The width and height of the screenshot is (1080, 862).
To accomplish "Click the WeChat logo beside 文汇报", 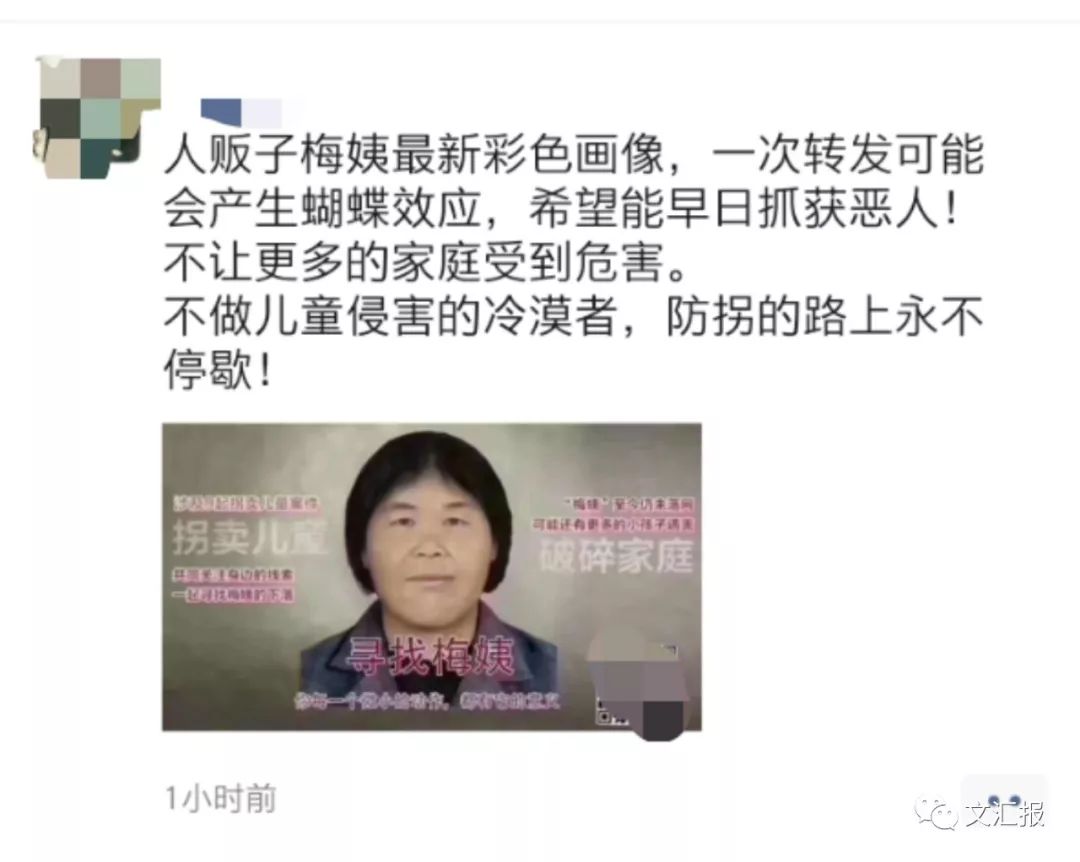I will click(x=935, y=815).
